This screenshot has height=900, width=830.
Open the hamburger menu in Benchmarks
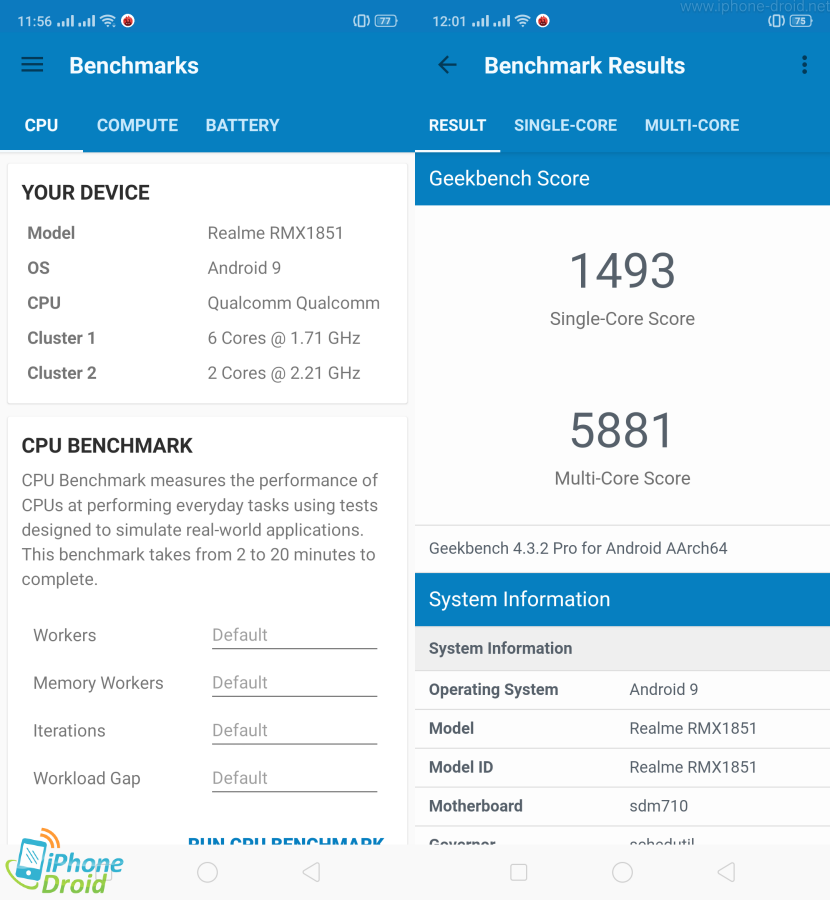tap(32, 65)
